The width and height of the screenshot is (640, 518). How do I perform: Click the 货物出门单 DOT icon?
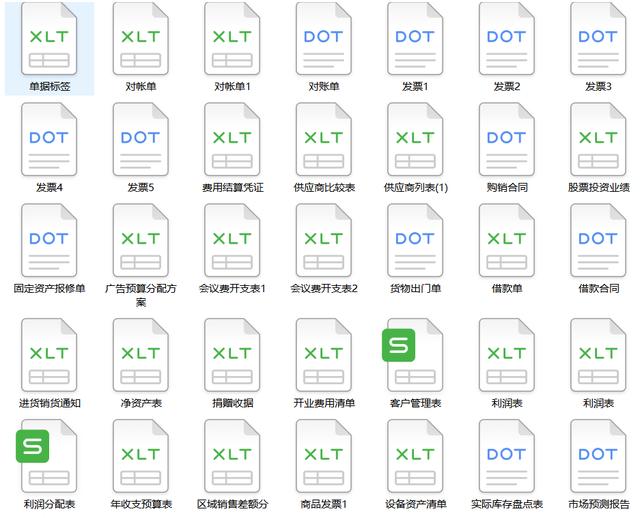click(415, 240)
